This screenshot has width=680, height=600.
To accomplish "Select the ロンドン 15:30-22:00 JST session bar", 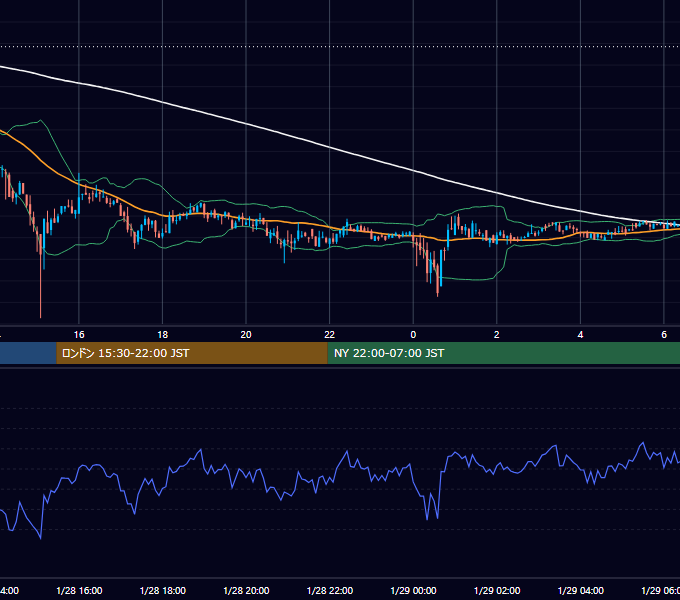I will (192, 353).
